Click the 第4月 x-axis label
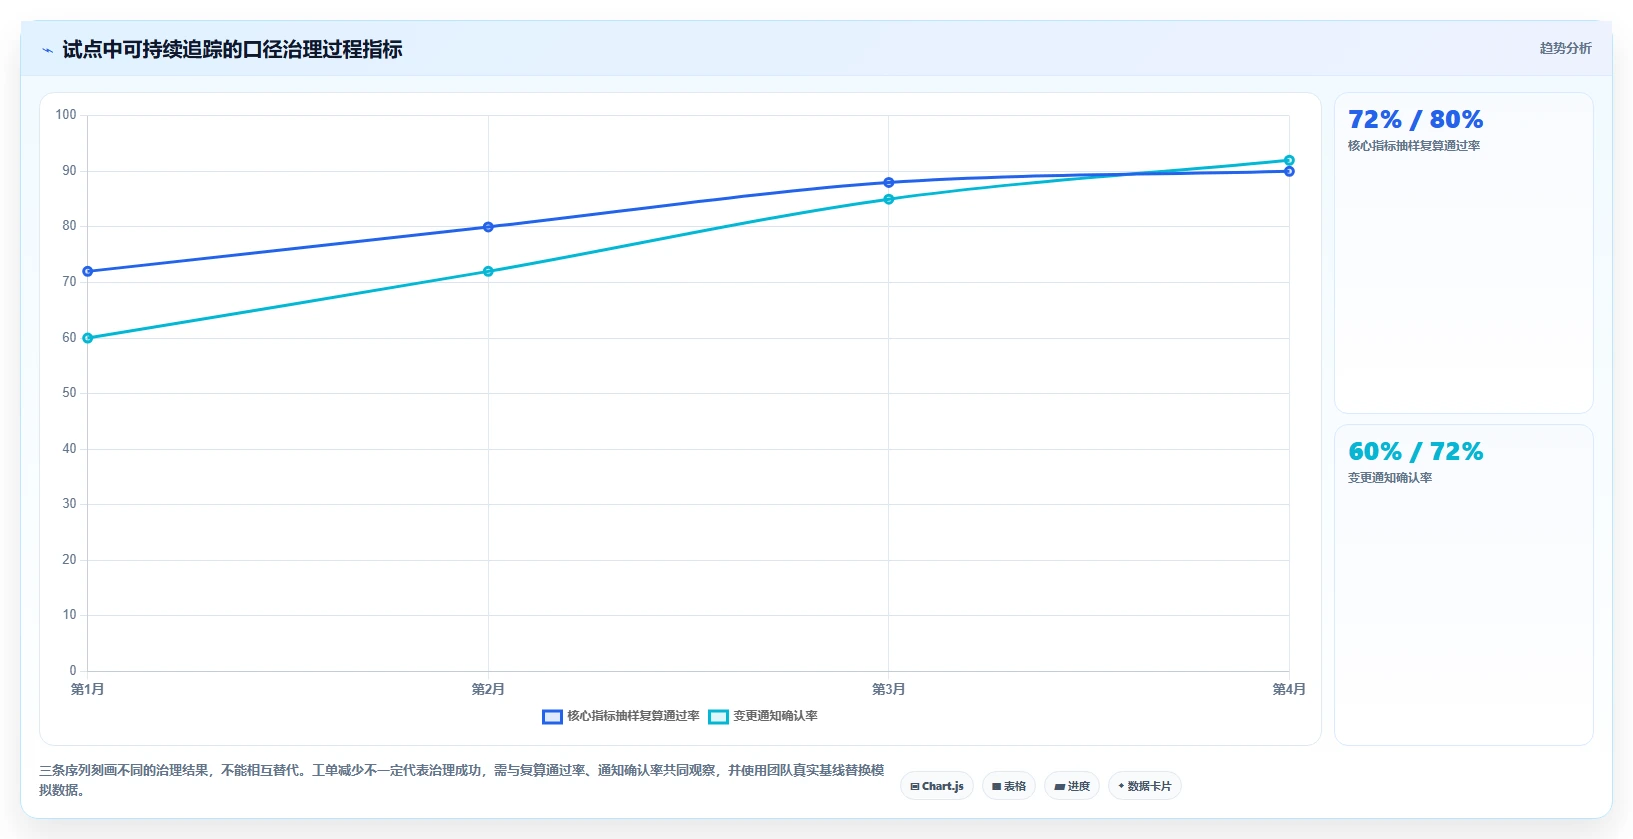This screenshot has height=839, width=1633. (1289, 689)
